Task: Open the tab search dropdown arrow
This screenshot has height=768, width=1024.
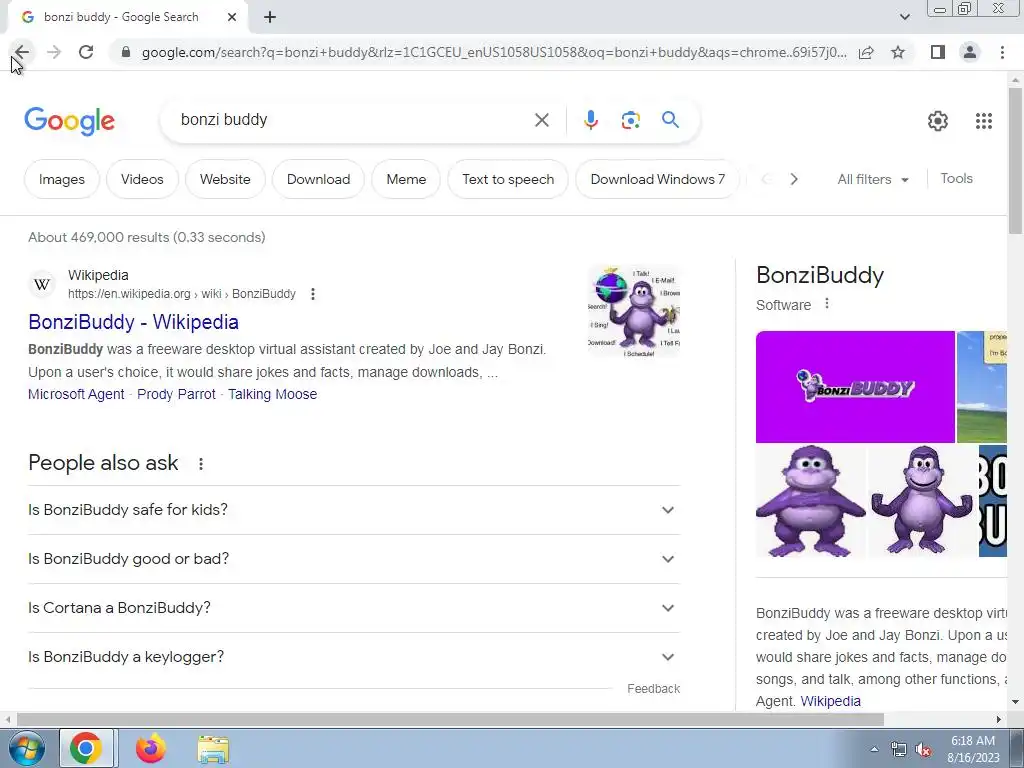Action: point(904,17)
